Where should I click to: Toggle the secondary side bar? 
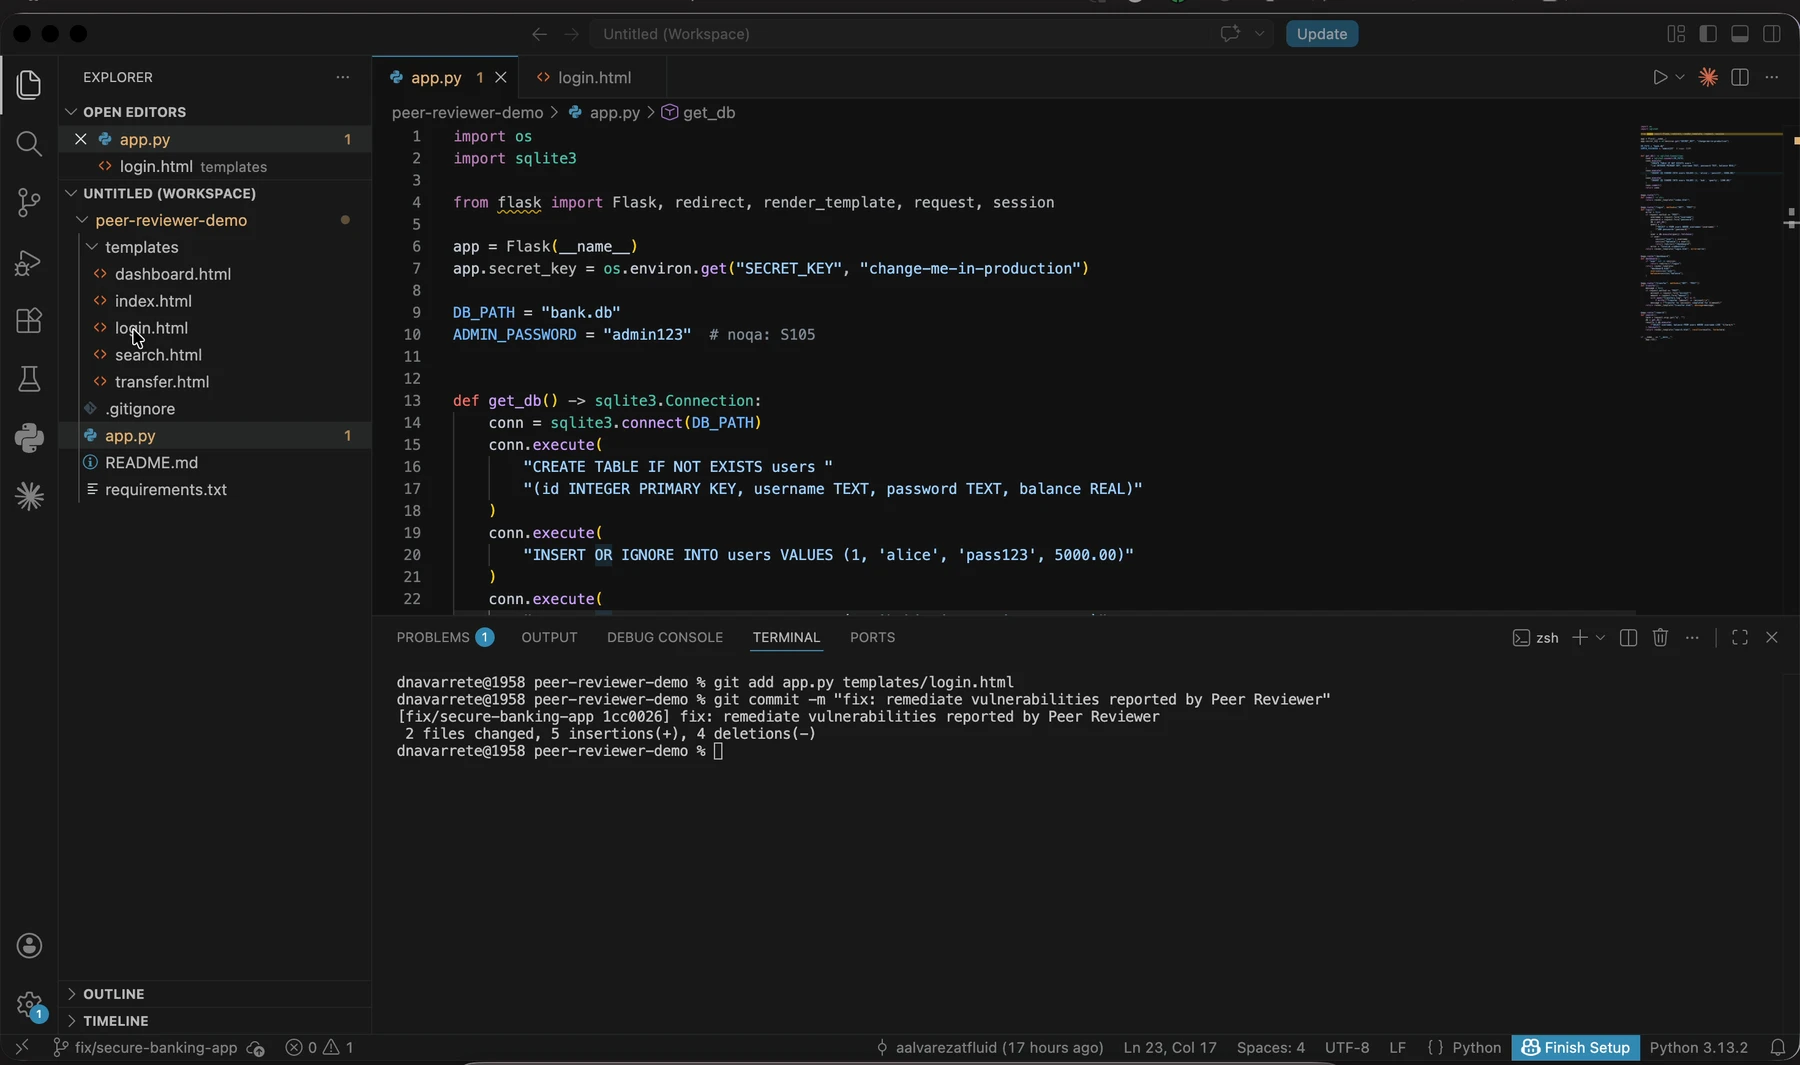[1772, 34]
